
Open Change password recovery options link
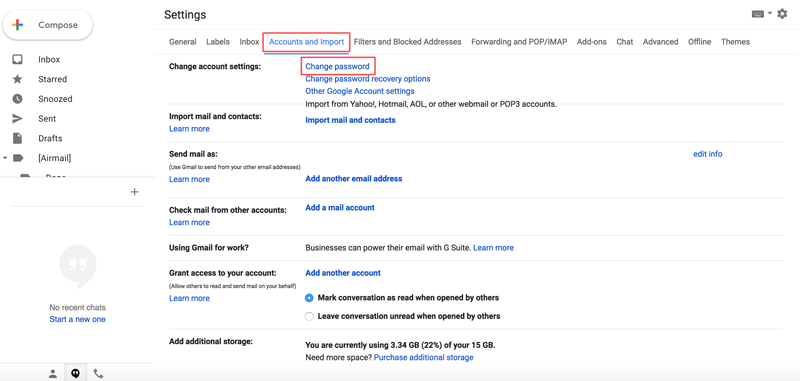pyautogui.click(x=368, y=79)
